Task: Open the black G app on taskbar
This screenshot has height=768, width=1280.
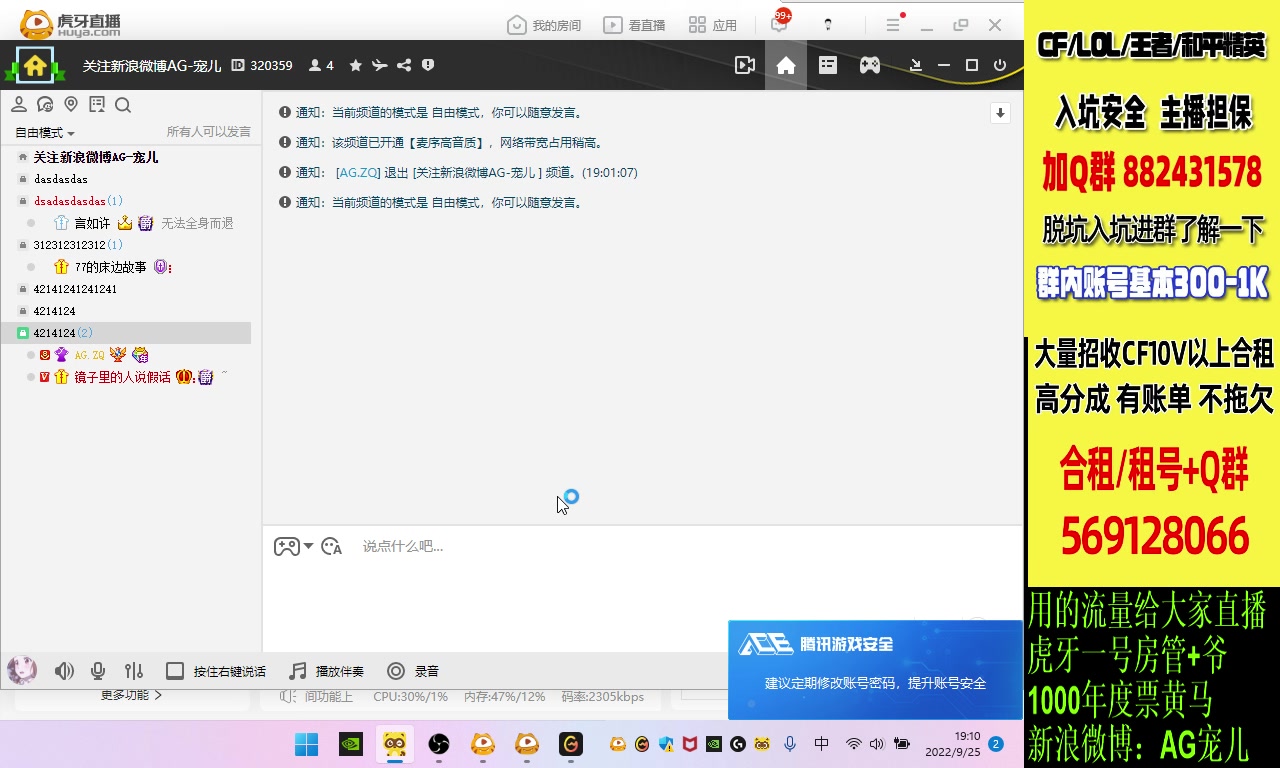Action: (x=571, y=744)
